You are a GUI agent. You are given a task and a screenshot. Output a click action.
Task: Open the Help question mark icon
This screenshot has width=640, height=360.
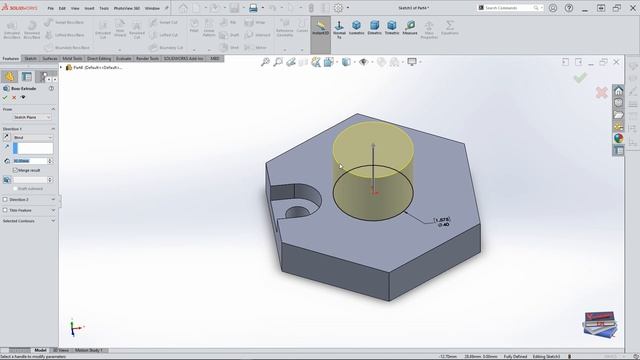pyautogui.click(x=569, y=8)
